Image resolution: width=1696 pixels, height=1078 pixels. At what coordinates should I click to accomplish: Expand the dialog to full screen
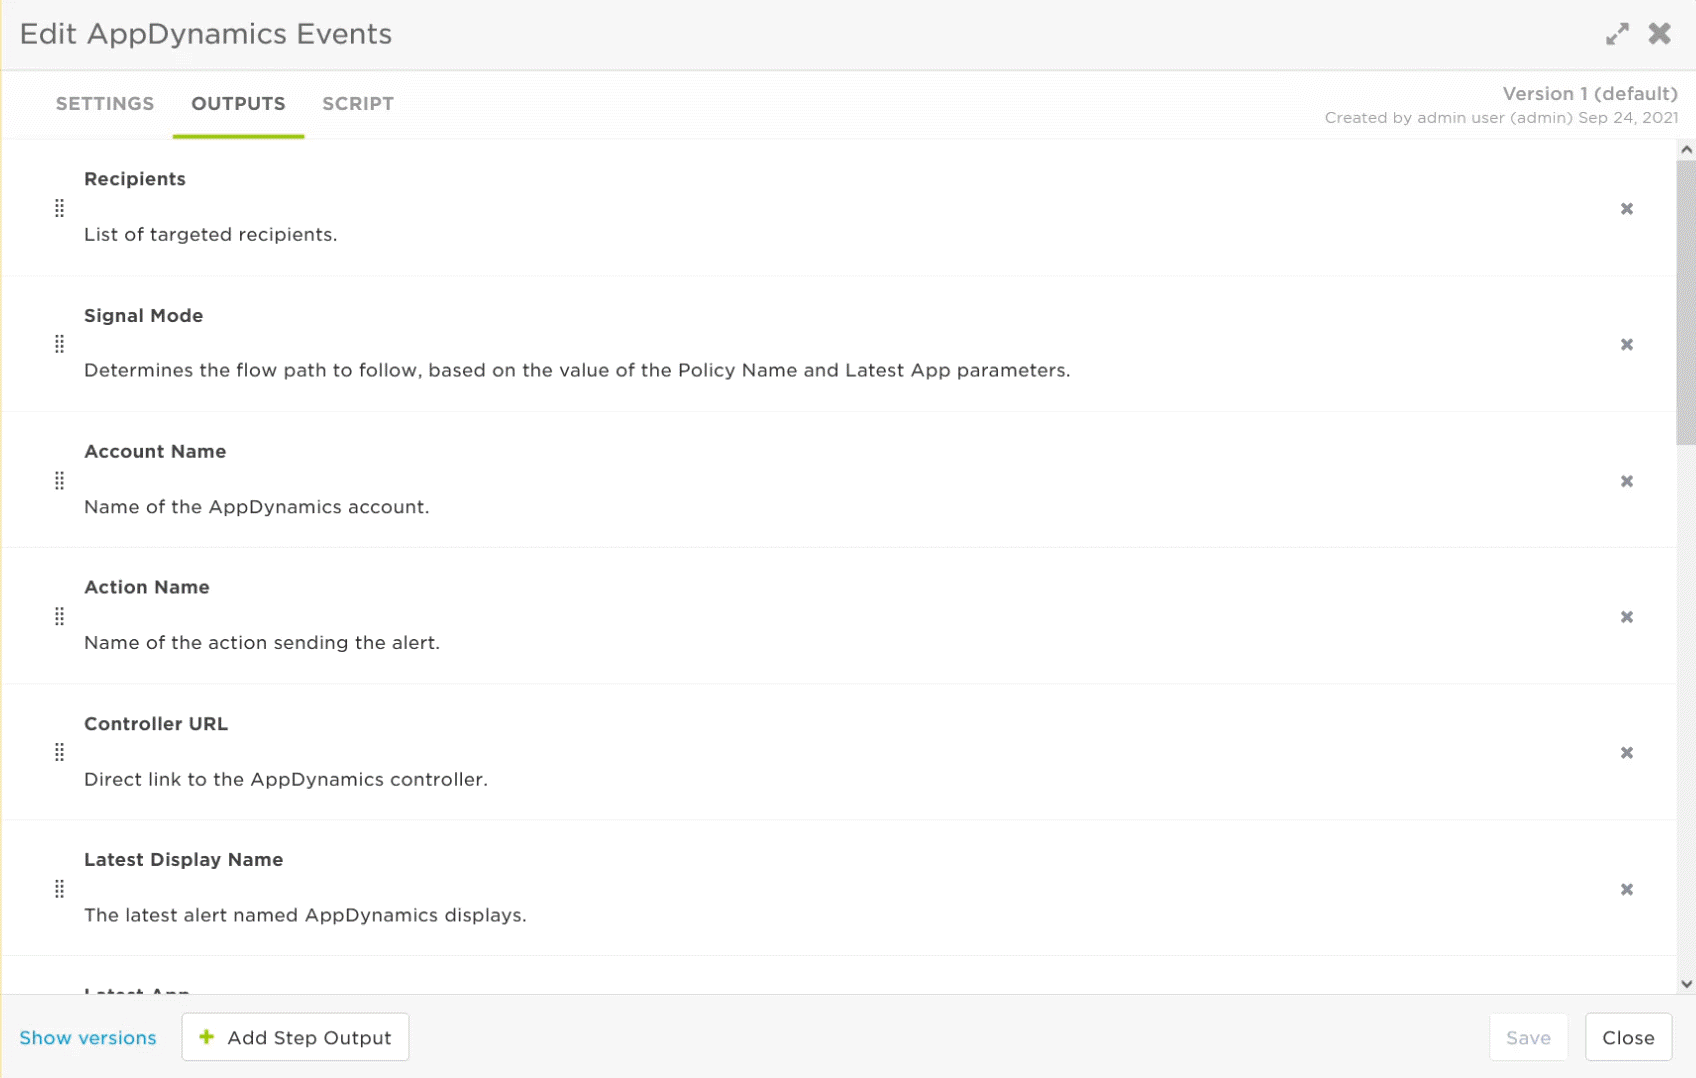tap(1617, 34)
